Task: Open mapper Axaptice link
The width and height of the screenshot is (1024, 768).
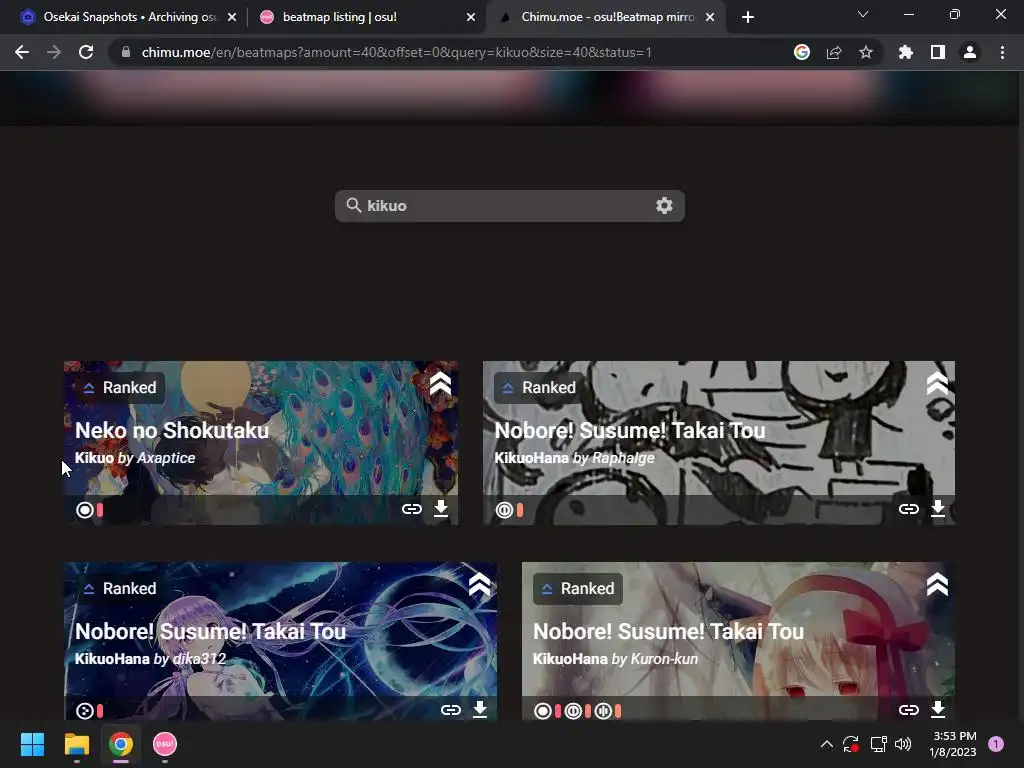Action: 166,458
